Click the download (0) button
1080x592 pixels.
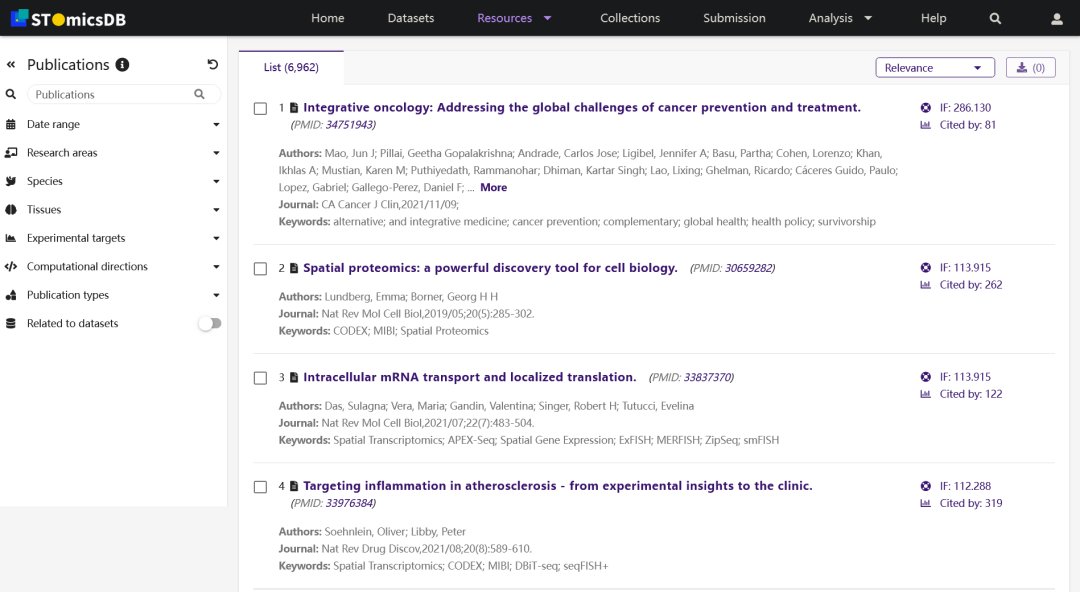point(1030,68)
